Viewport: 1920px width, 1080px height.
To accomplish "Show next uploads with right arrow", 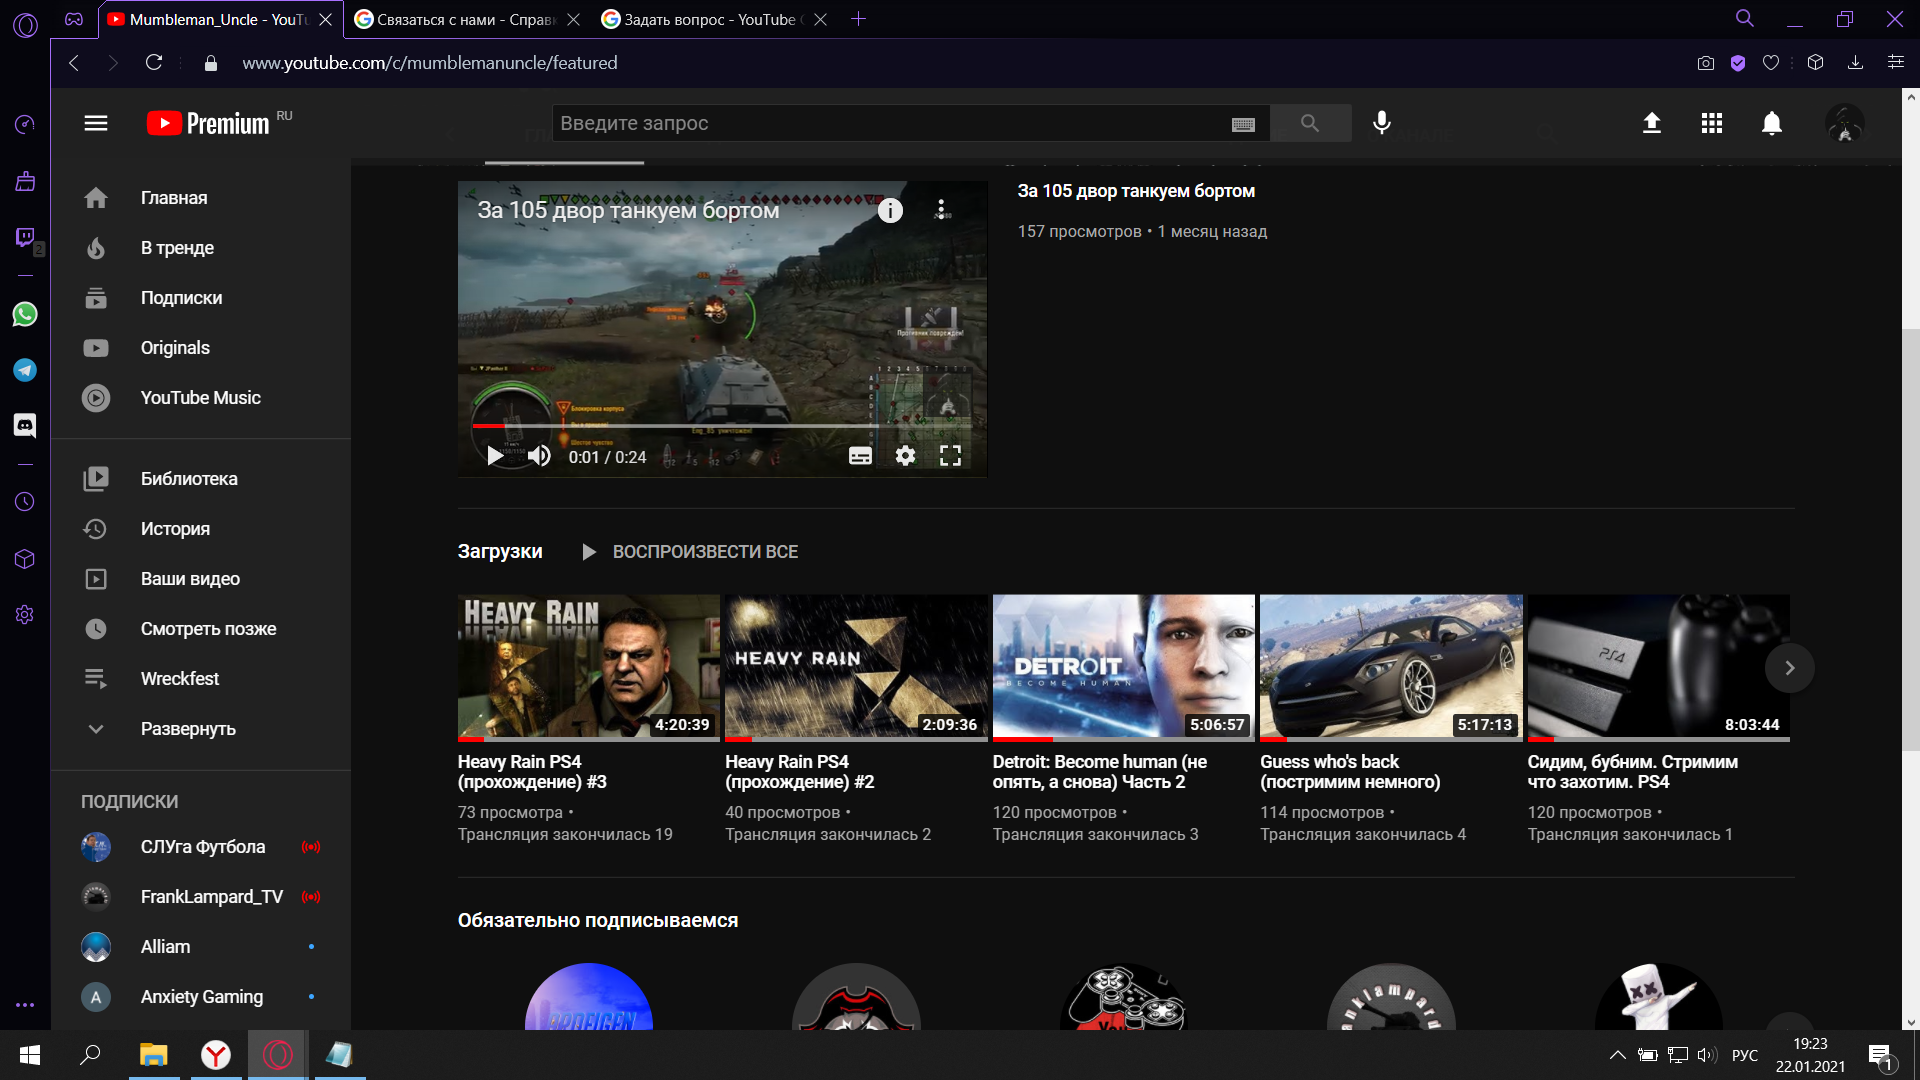I will [x=1790, y=668].
